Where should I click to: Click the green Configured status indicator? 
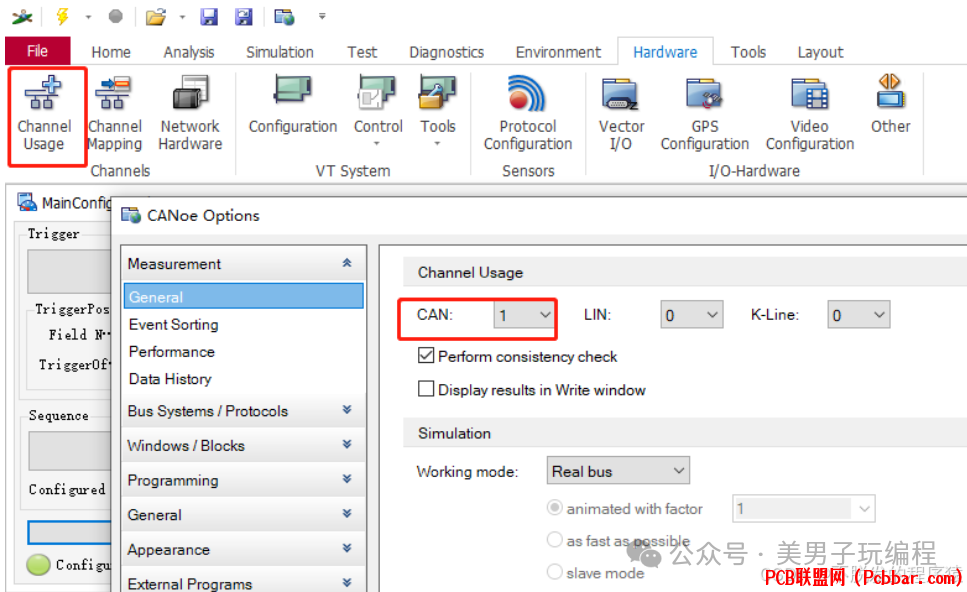(38, 564)
